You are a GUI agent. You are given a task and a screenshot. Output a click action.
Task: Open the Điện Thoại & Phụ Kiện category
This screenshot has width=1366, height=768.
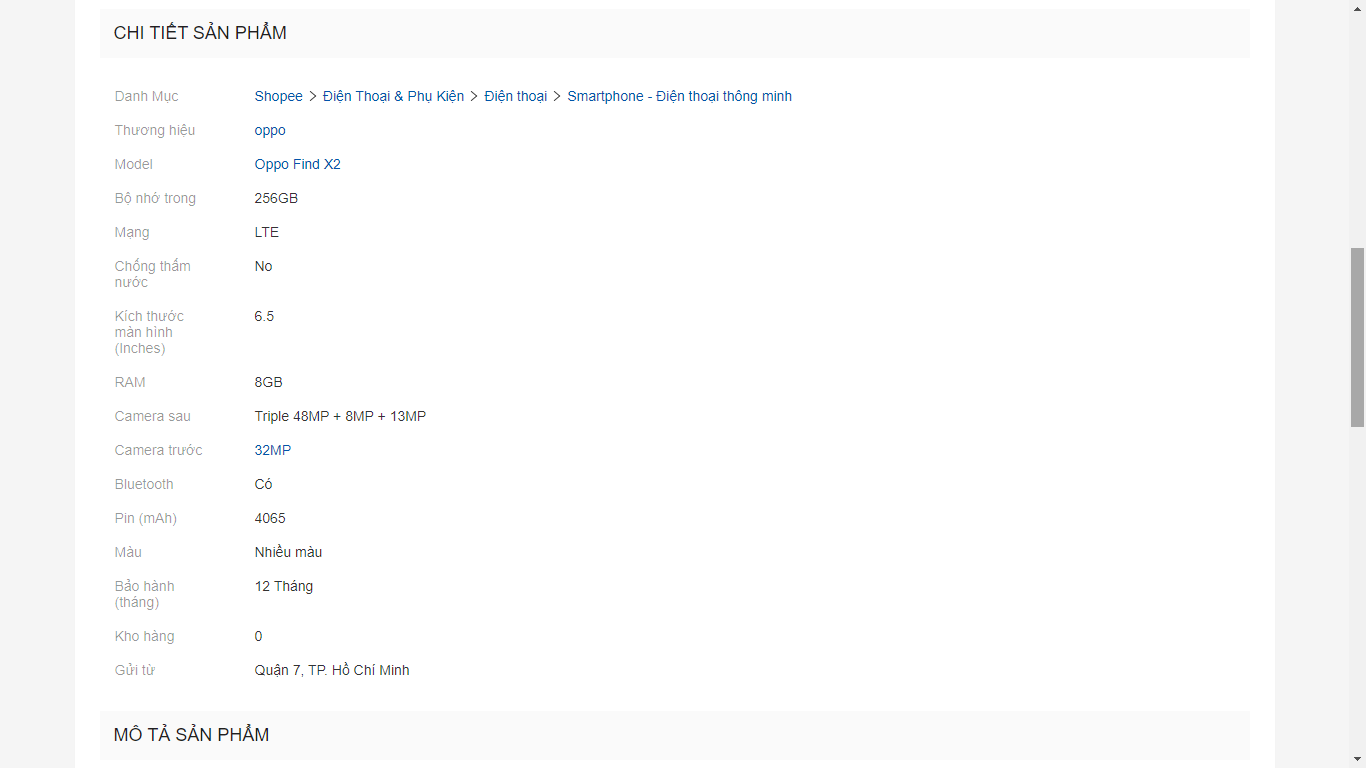click(x=393, y=96)
